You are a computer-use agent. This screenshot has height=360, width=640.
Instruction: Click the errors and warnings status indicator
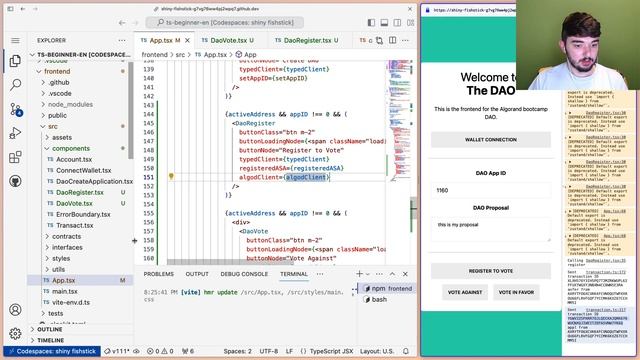tap(160, 351)
